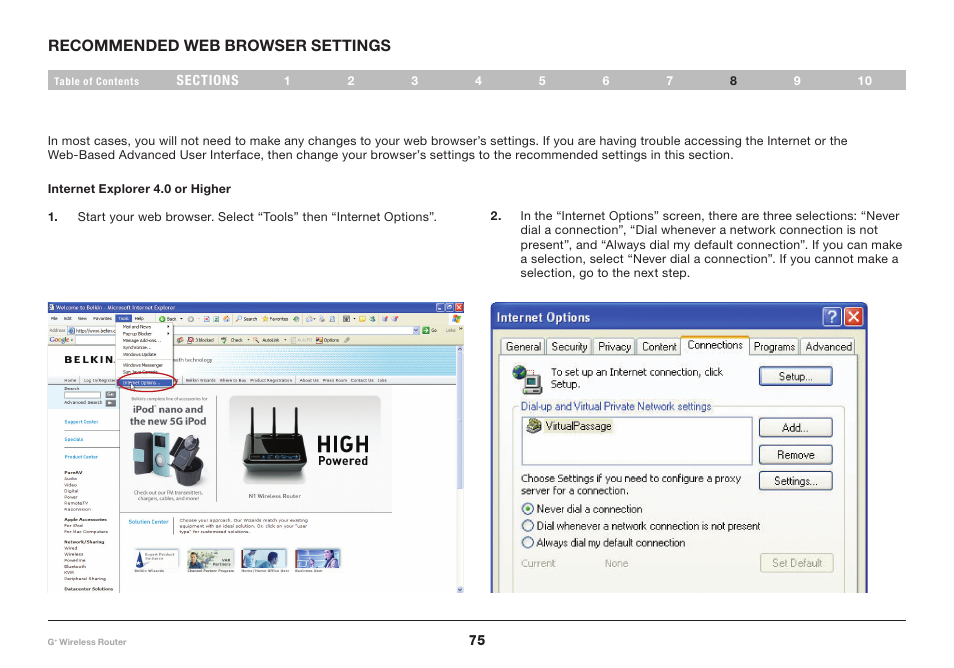Click the 'Support Center' link on Belkin page
Image resolution: width=954 pixels, height=668 pixels.
point(81,422)
